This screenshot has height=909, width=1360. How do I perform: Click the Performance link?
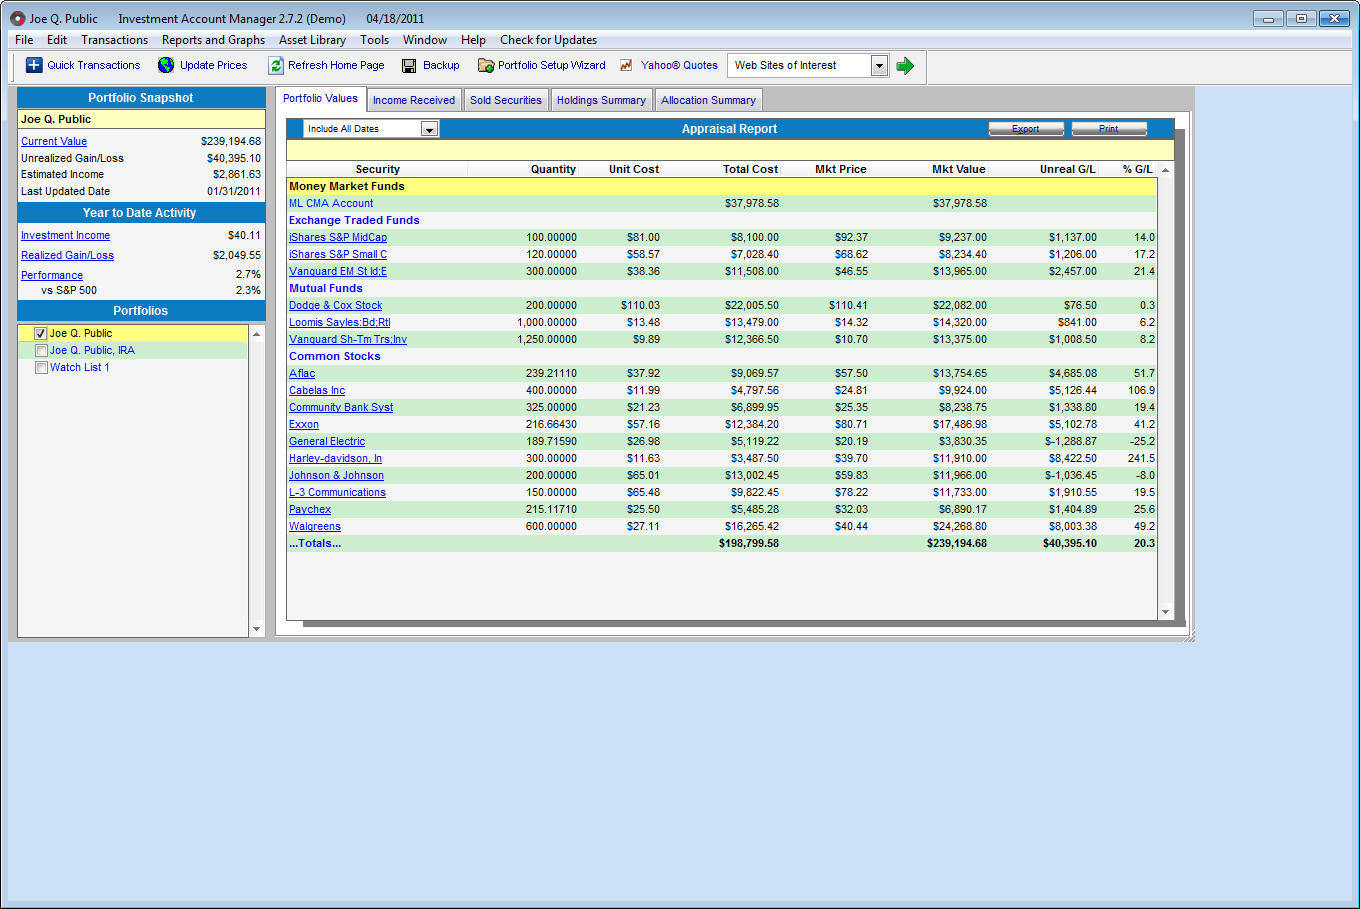(52, 276)
